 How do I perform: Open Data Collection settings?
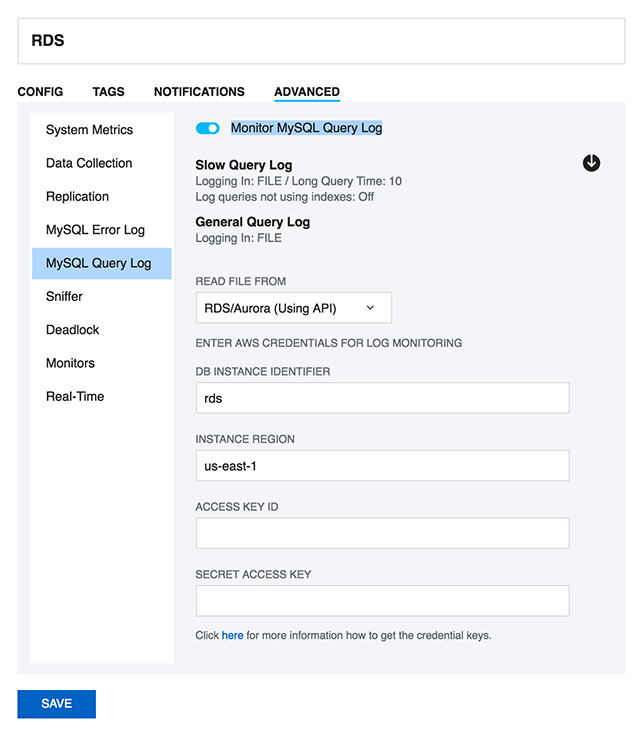click(89, 163)
